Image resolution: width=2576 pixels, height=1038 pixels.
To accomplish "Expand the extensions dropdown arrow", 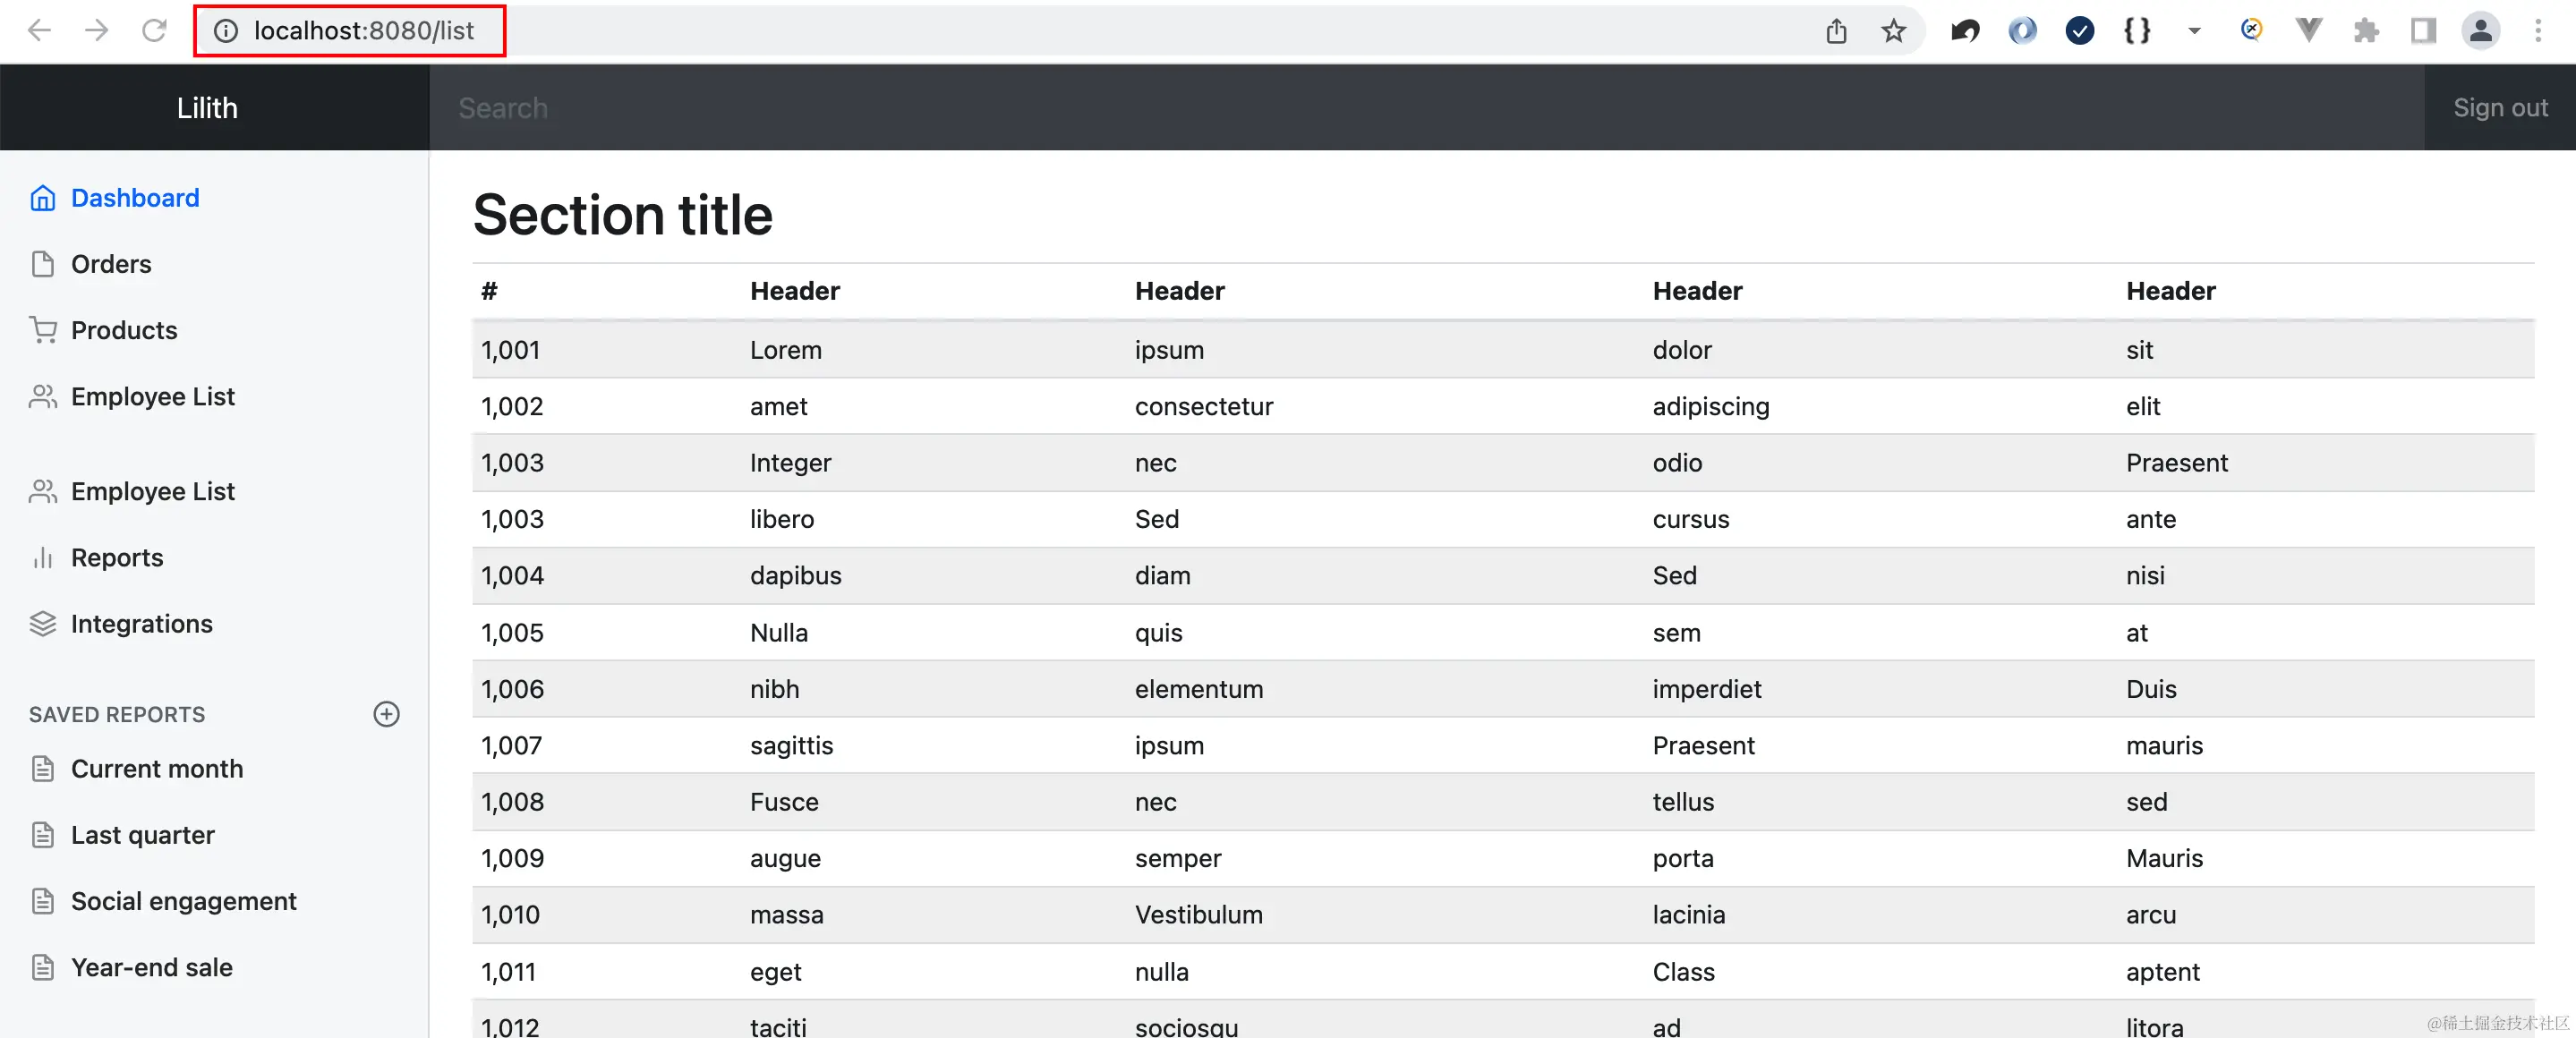I will coord(2194,31).
